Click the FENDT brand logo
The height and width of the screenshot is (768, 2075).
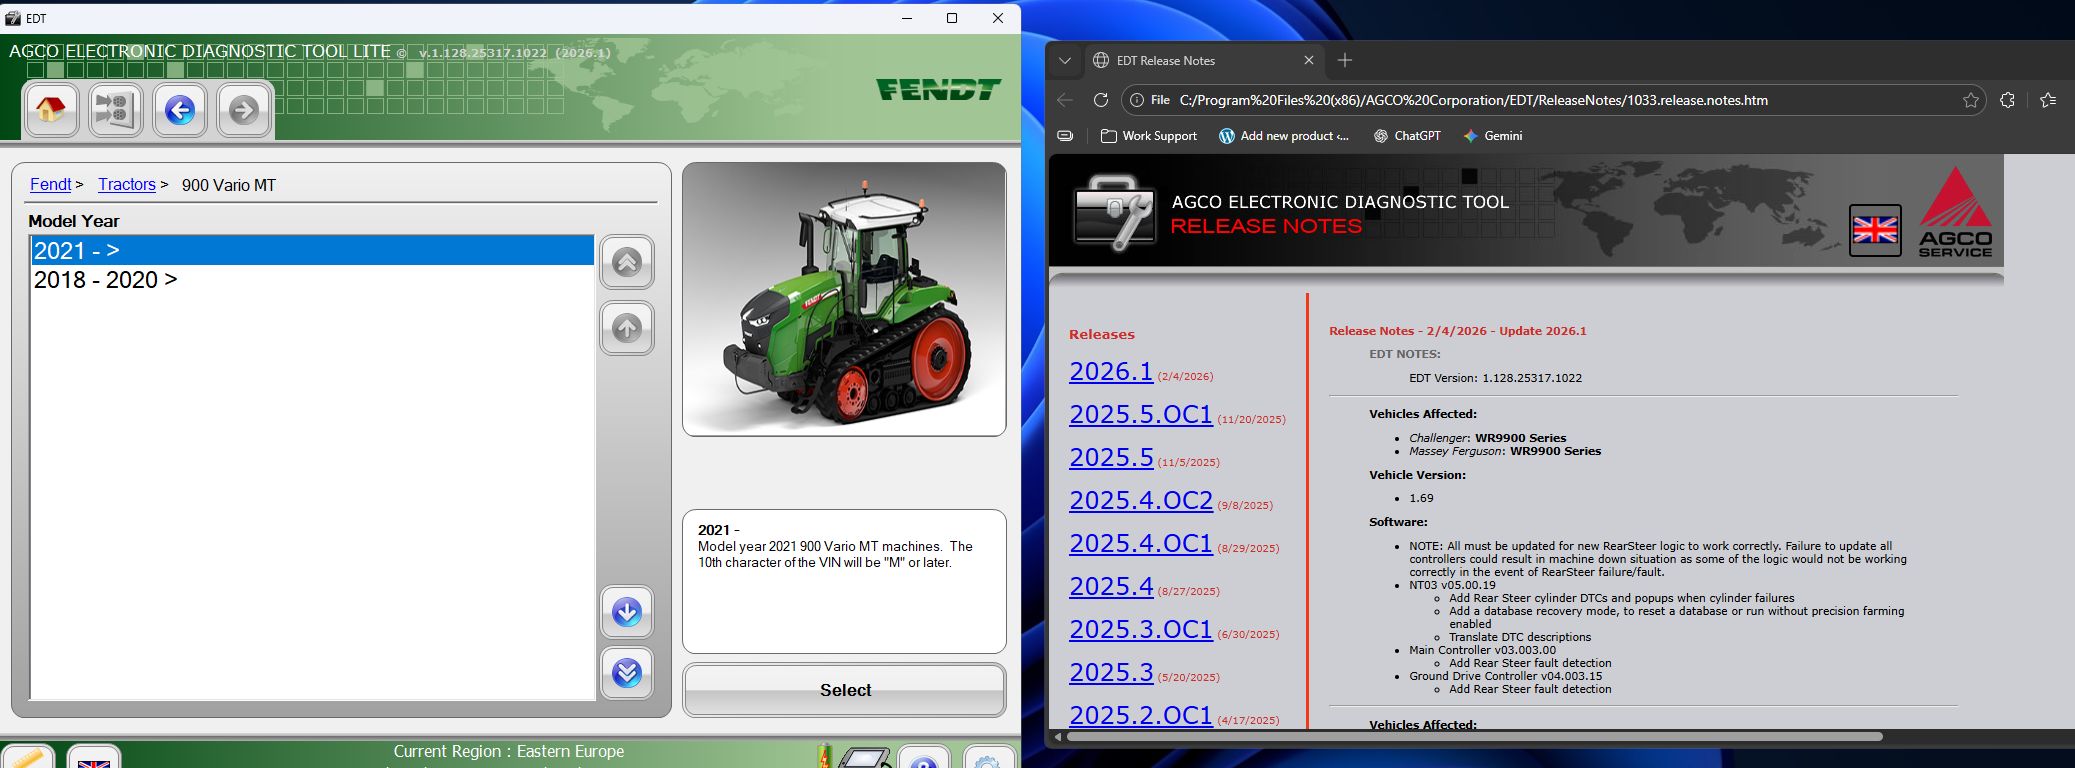938,89
